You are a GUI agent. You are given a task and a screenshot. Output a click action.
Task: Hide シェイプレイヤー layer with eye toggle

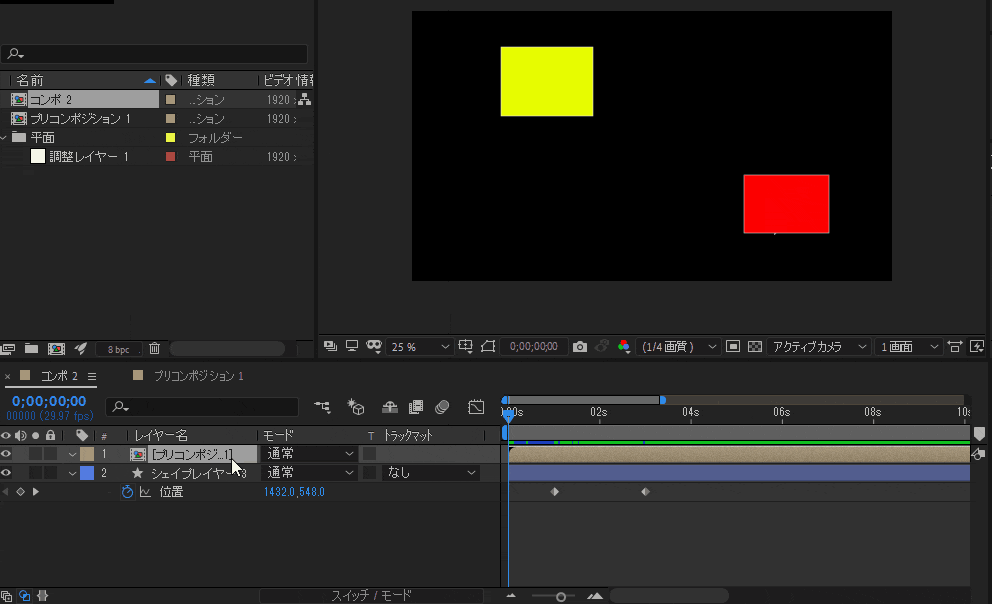click(x=6, y=472)
